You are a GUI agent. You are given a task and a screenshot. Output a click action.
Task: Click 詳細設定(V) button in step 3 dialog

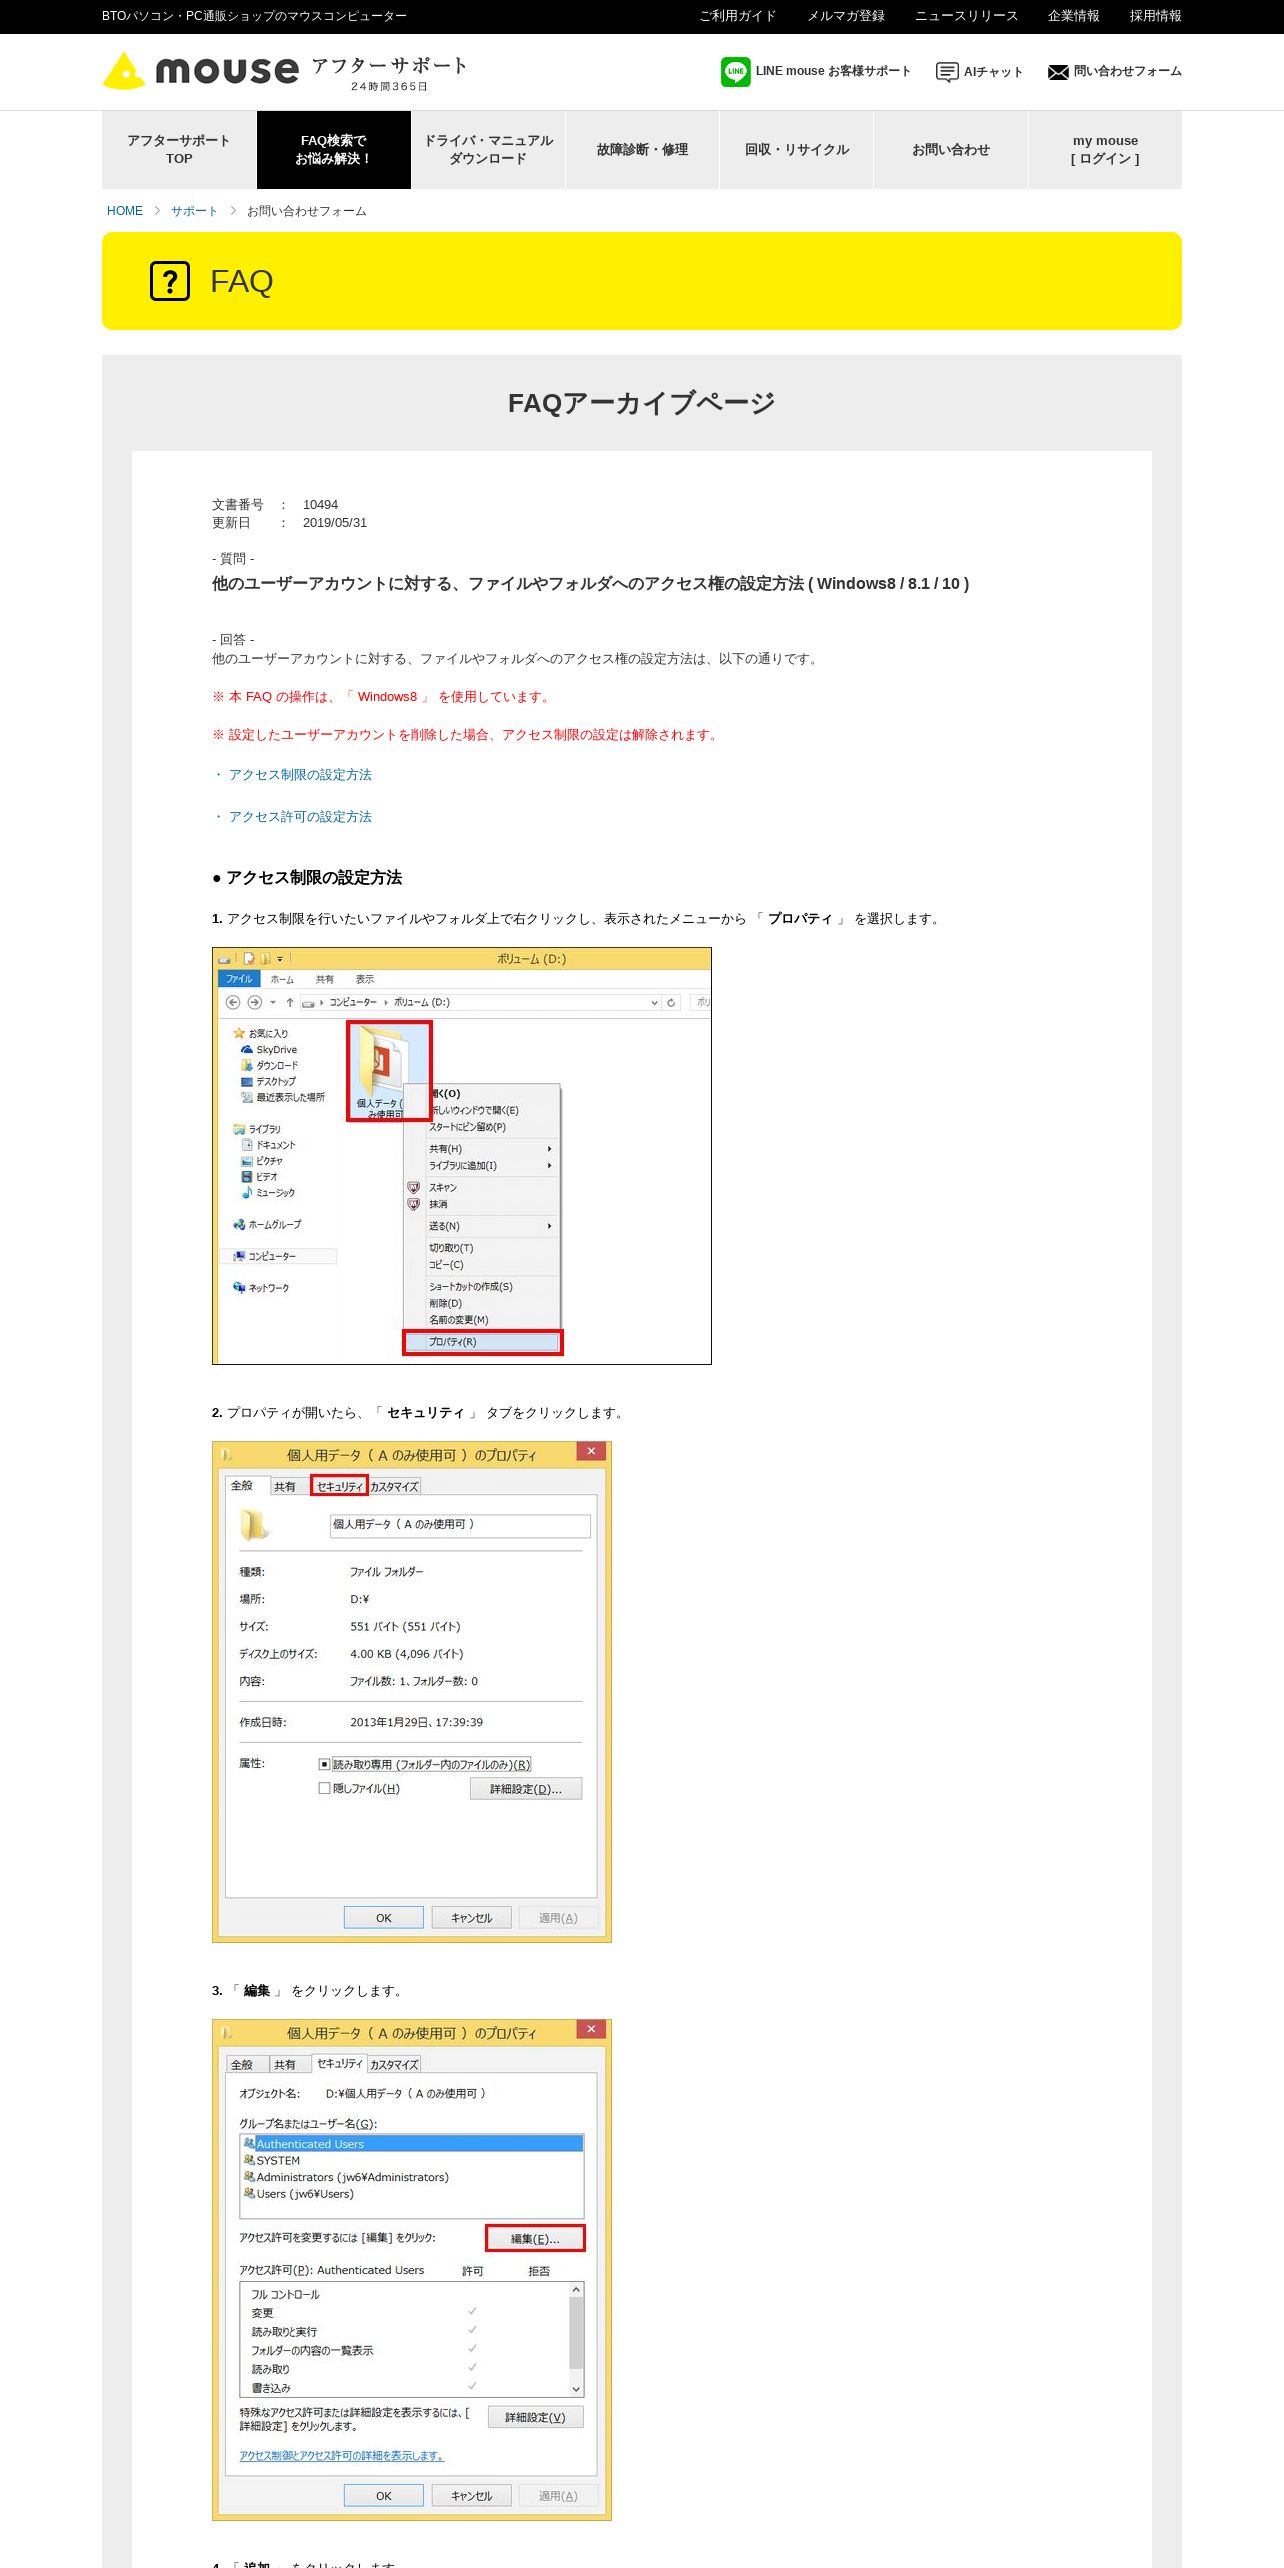535,2418
